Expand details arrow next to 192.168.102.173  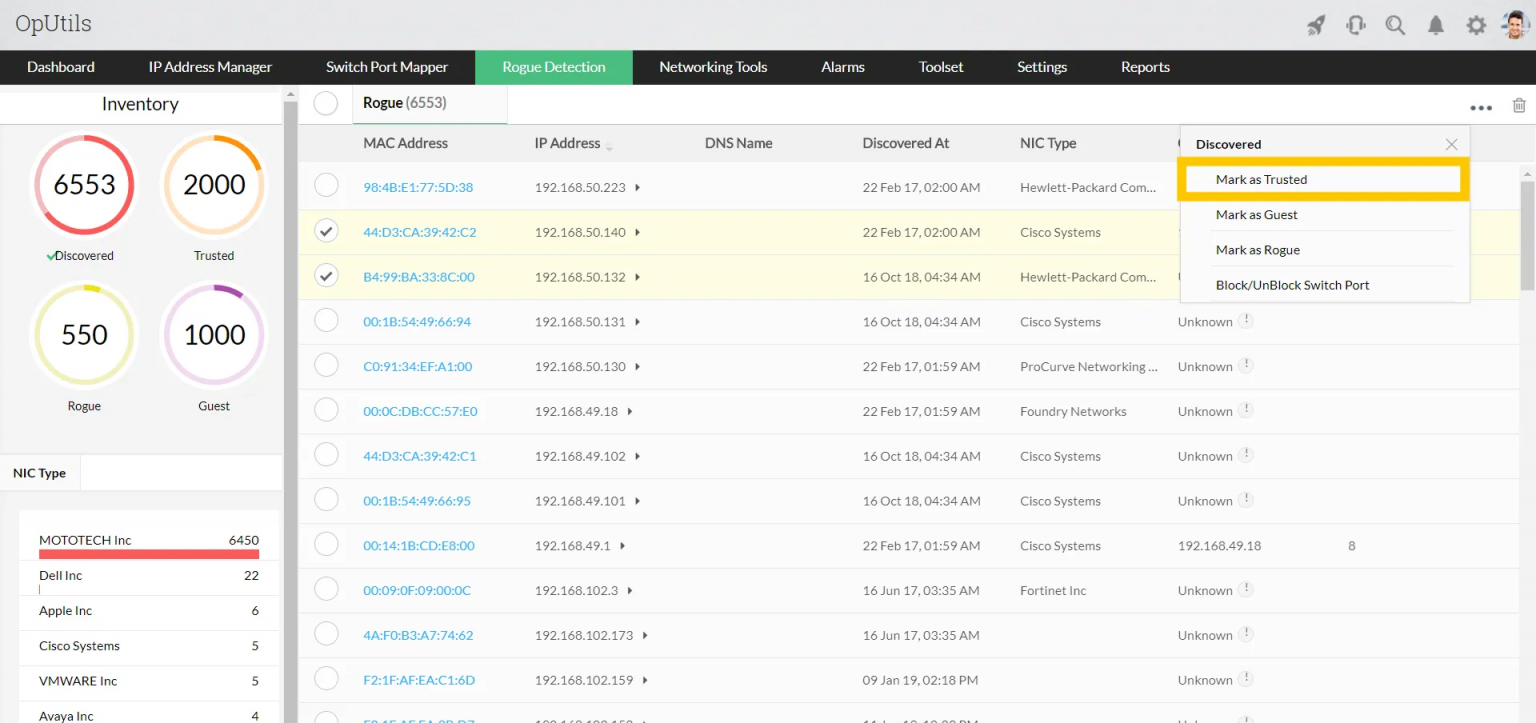[x=644, y=634]
